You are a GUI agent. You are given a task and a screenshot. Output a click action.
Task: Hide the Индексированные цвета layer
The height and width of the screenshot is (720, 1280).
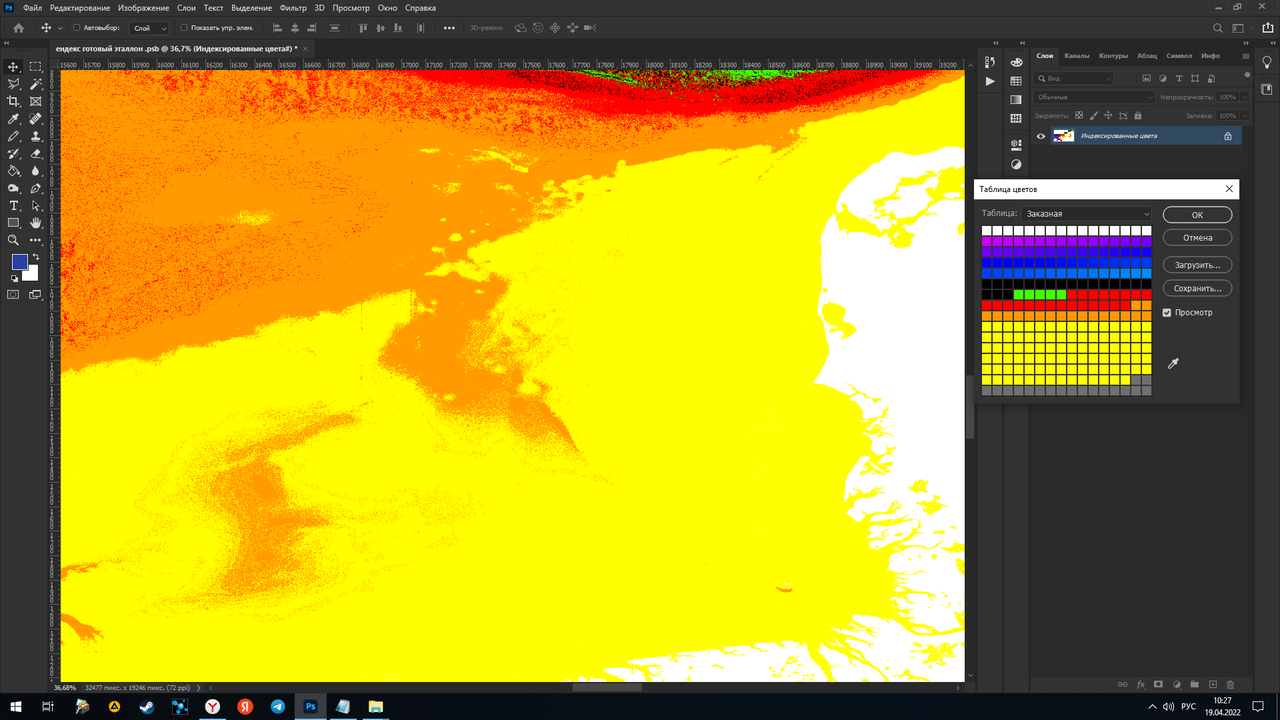(x=1041, y=136)
